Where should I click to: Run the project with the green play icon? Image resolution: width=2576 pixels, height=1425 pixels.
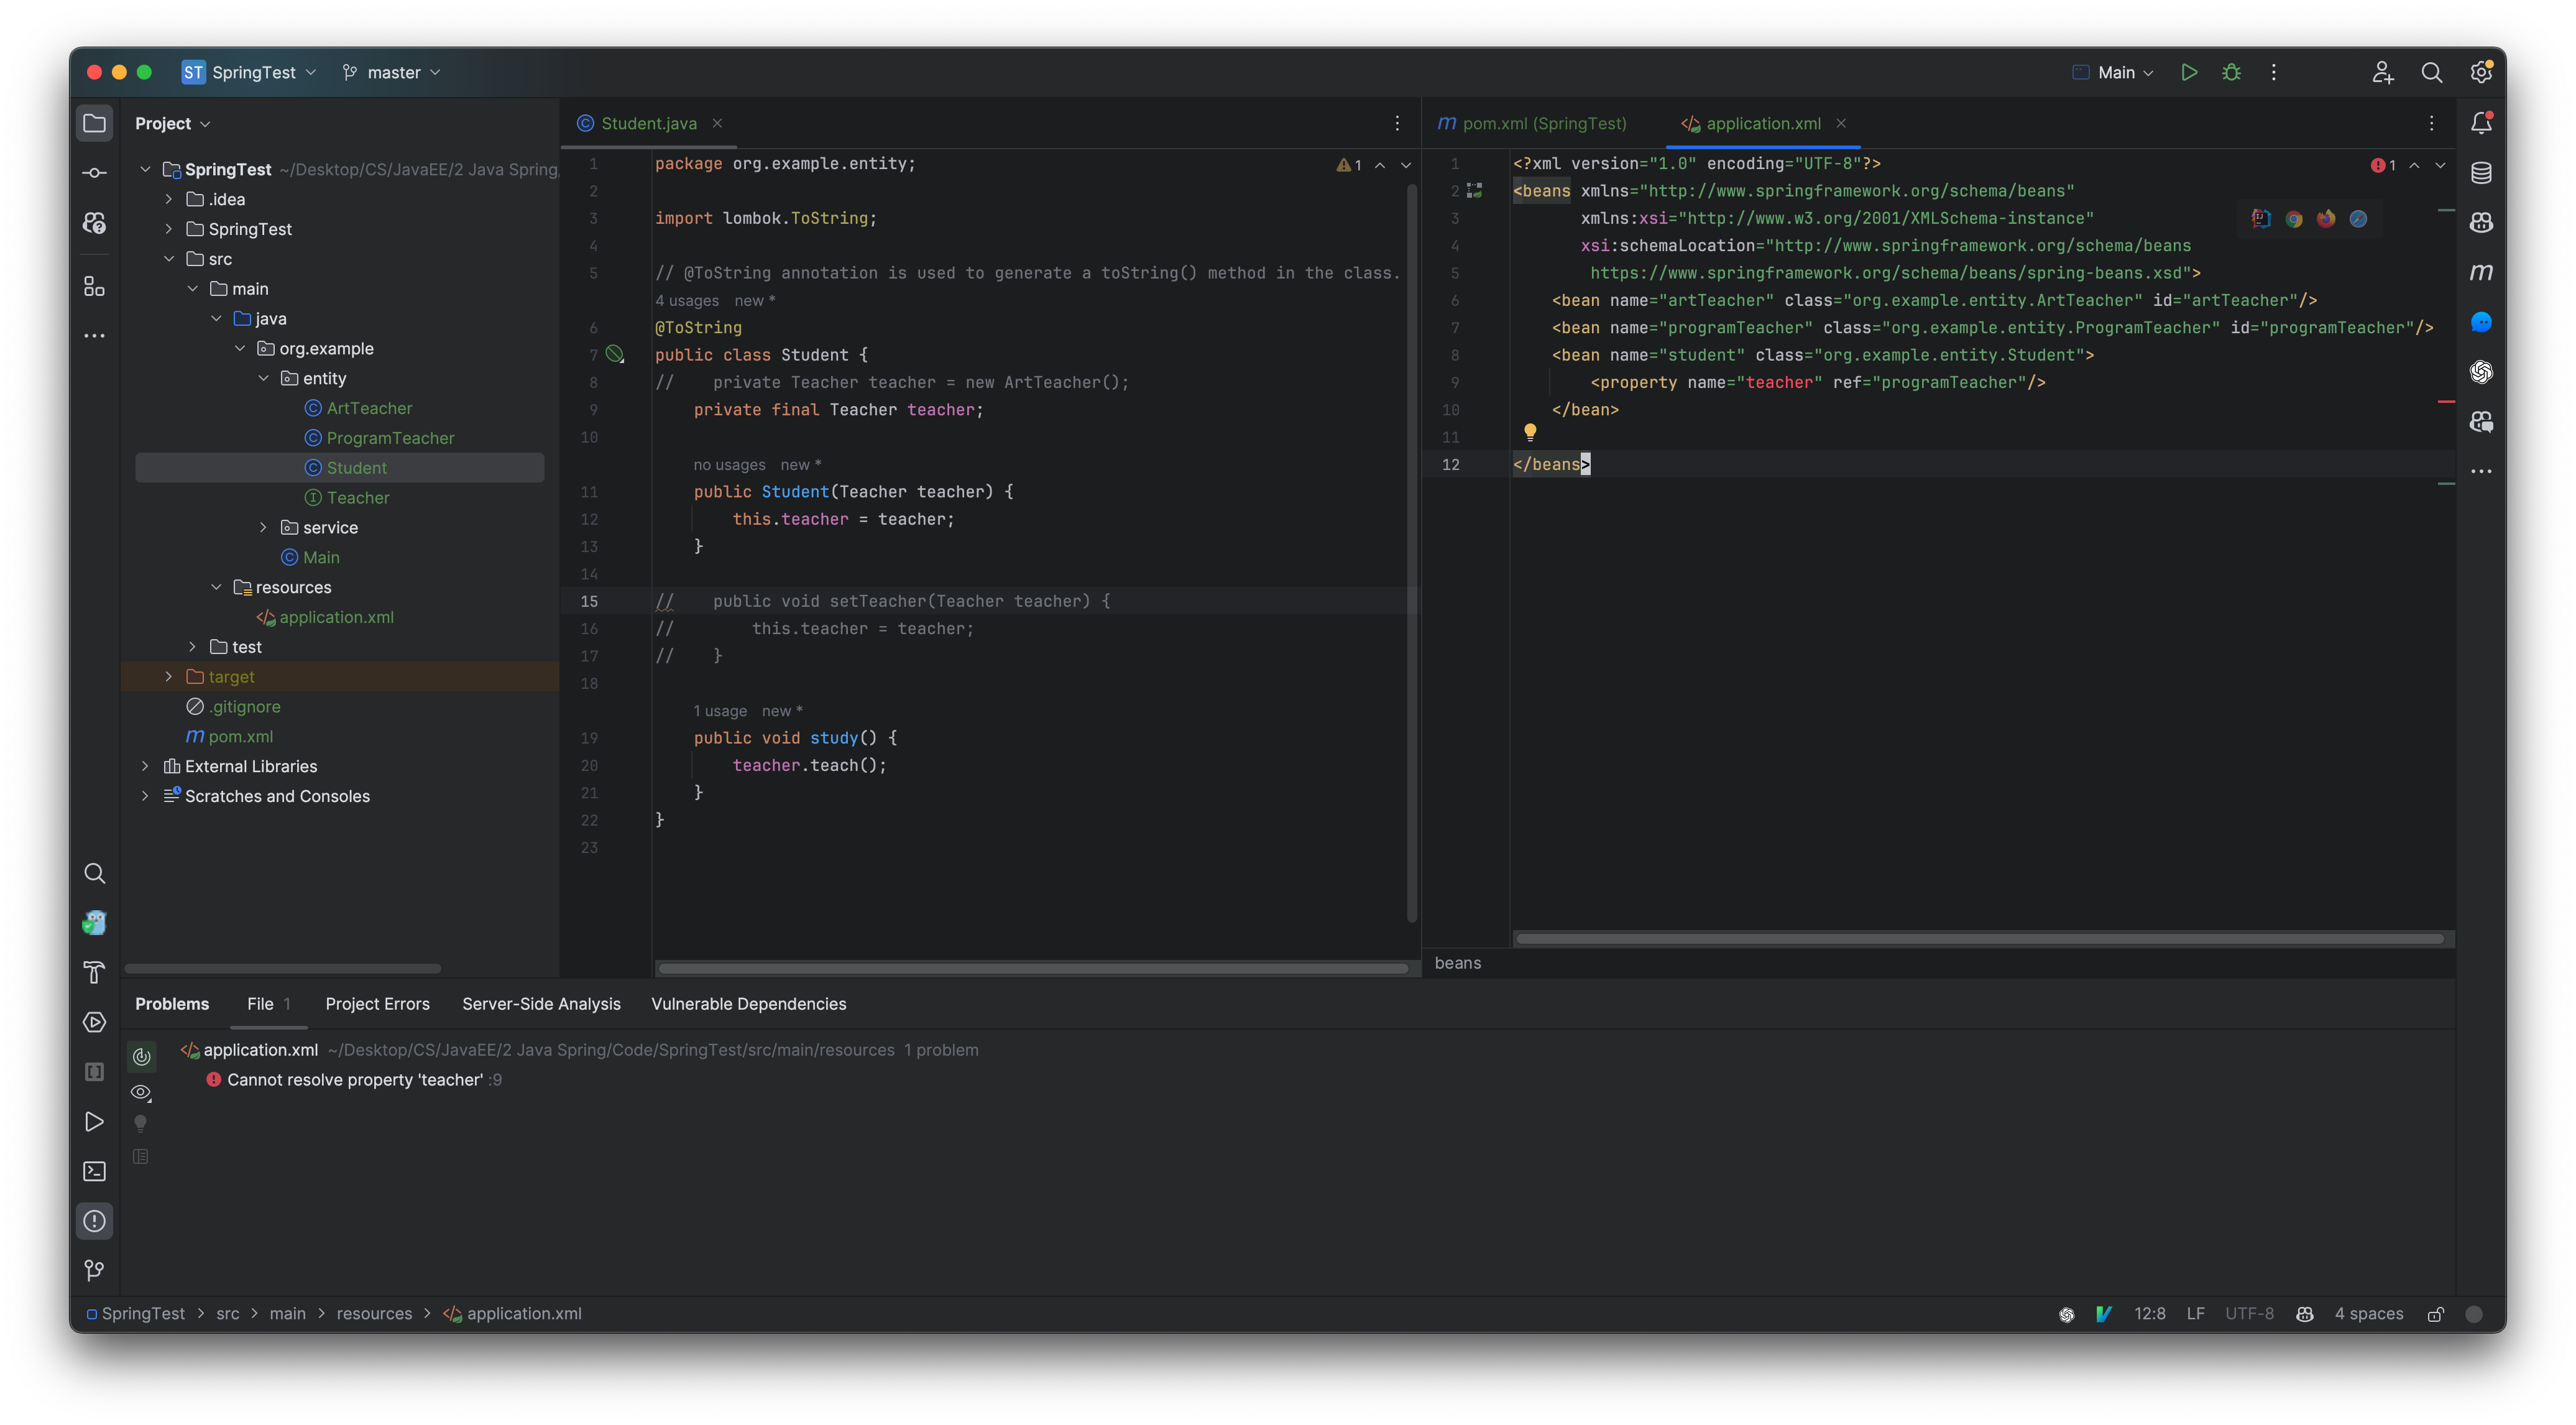(x=2189, y=72)
